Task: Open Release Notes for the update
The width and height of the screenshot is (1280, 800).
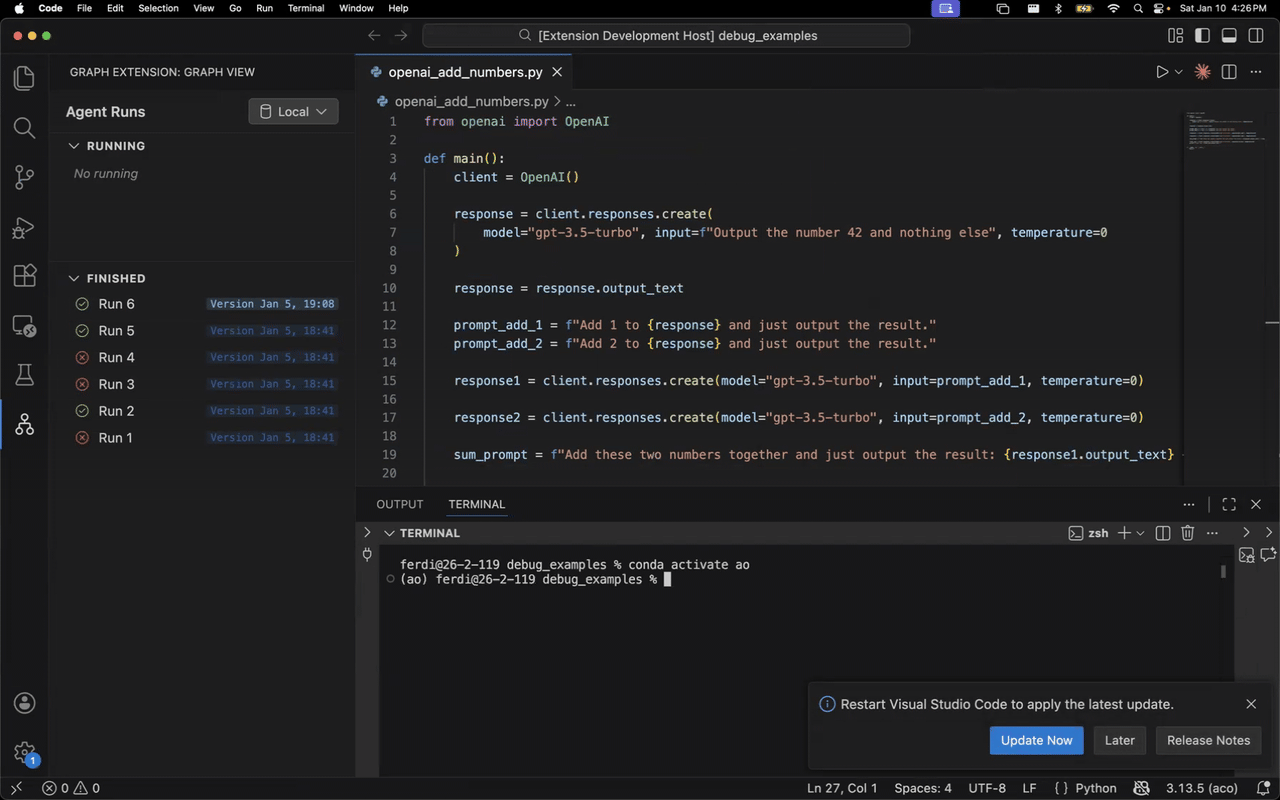Action: coord(1208,740)
